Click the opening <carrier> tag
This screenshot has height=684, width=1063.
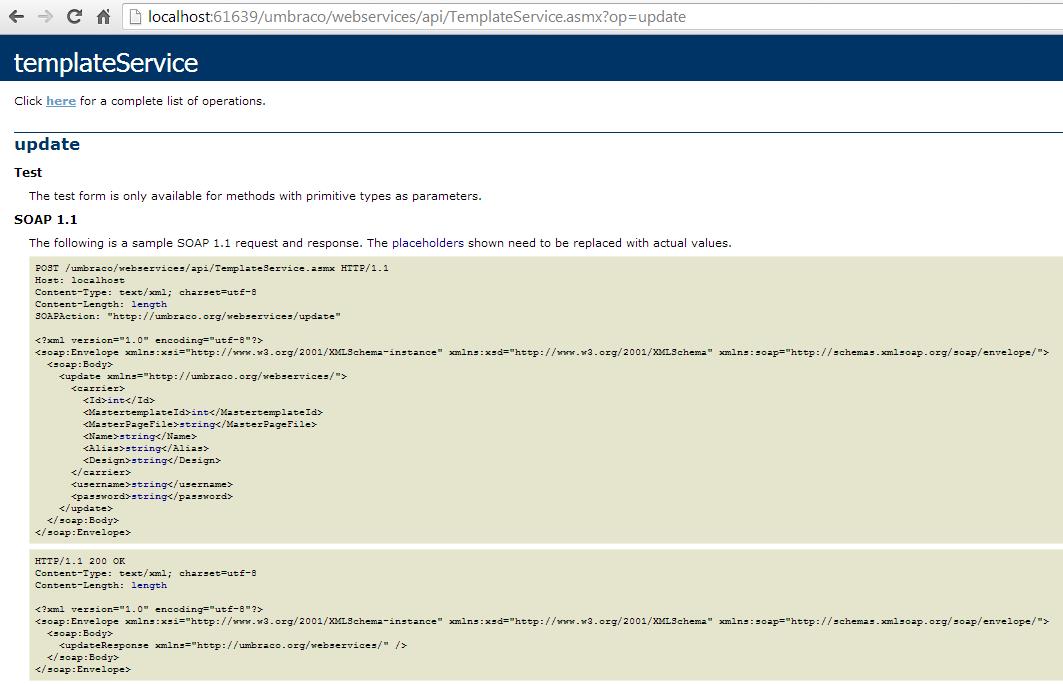(x=98, y=388)
